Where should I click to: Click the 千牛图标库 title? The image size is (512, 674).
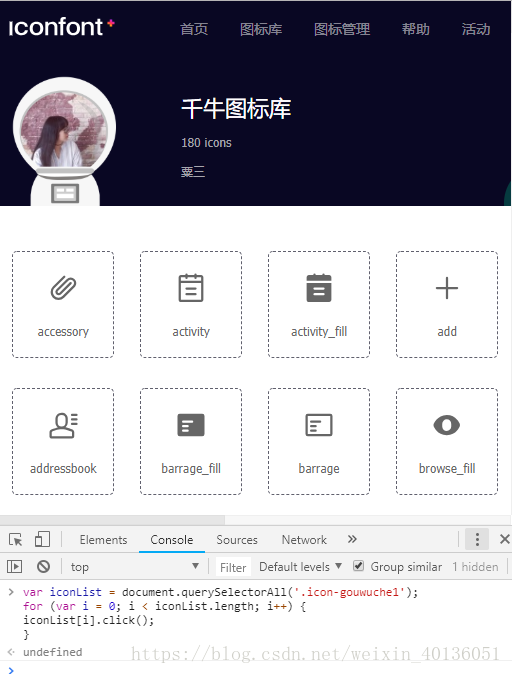(x=236, y=108)
